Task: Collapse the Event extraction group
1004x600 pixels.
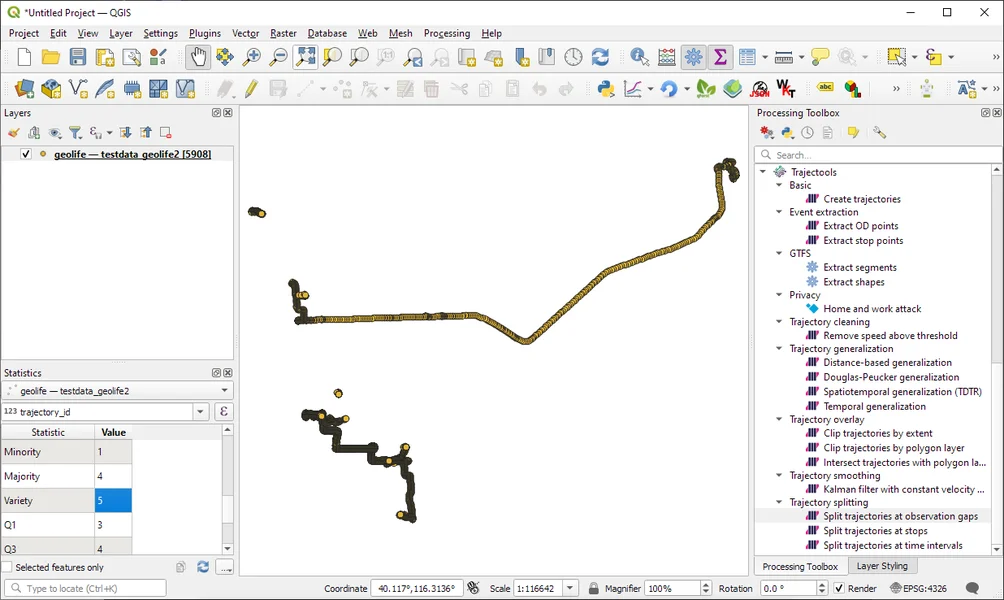Action: 779,212
